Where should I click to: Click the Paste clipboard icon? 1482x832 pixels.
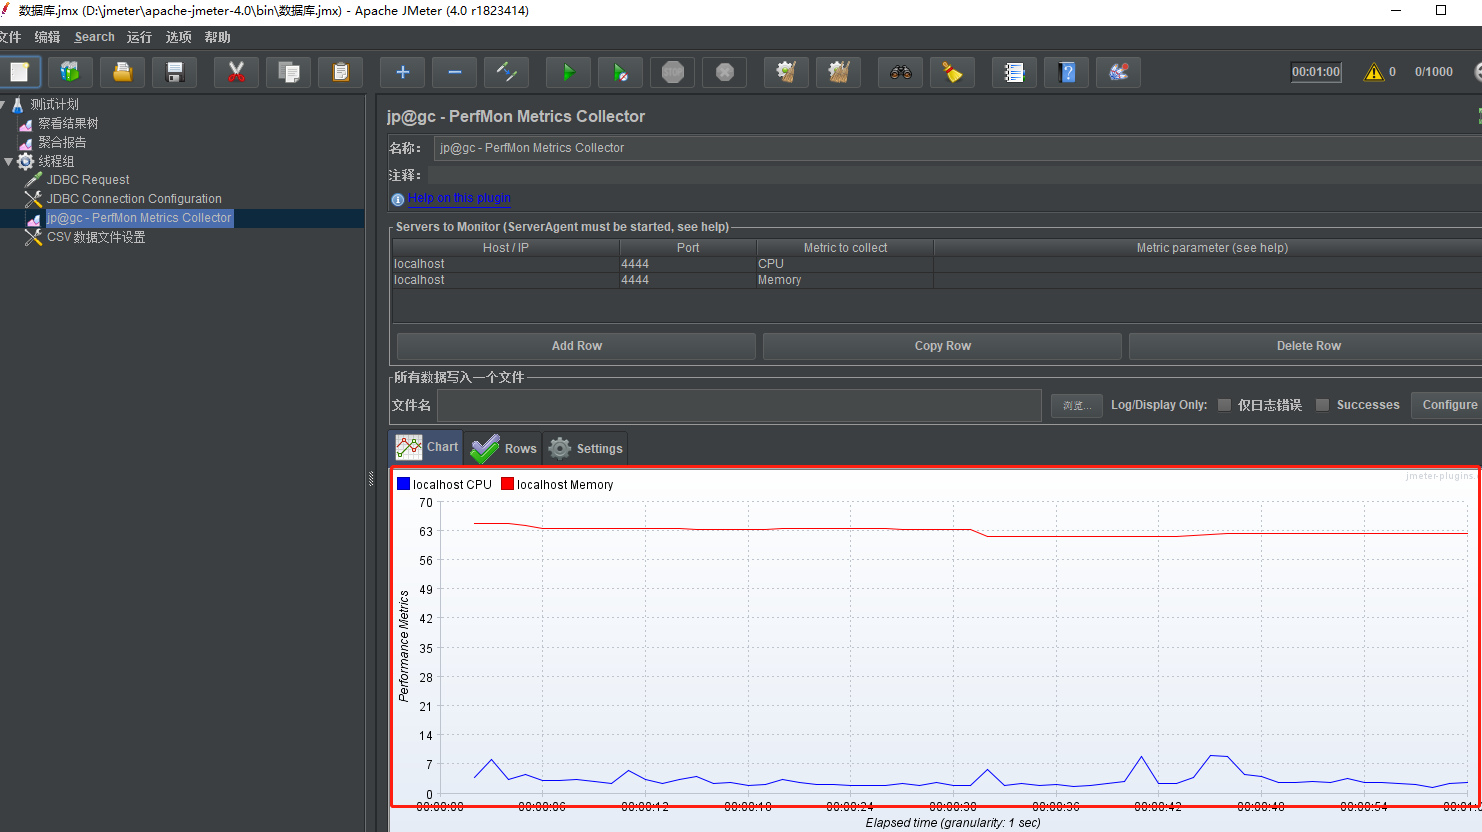tap(341, 72)
